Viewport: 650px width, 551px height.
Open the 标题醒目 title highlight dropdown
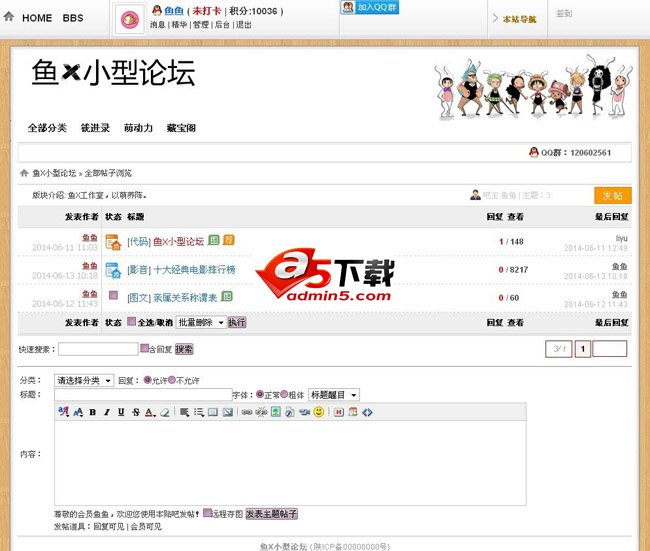(334, 395)
